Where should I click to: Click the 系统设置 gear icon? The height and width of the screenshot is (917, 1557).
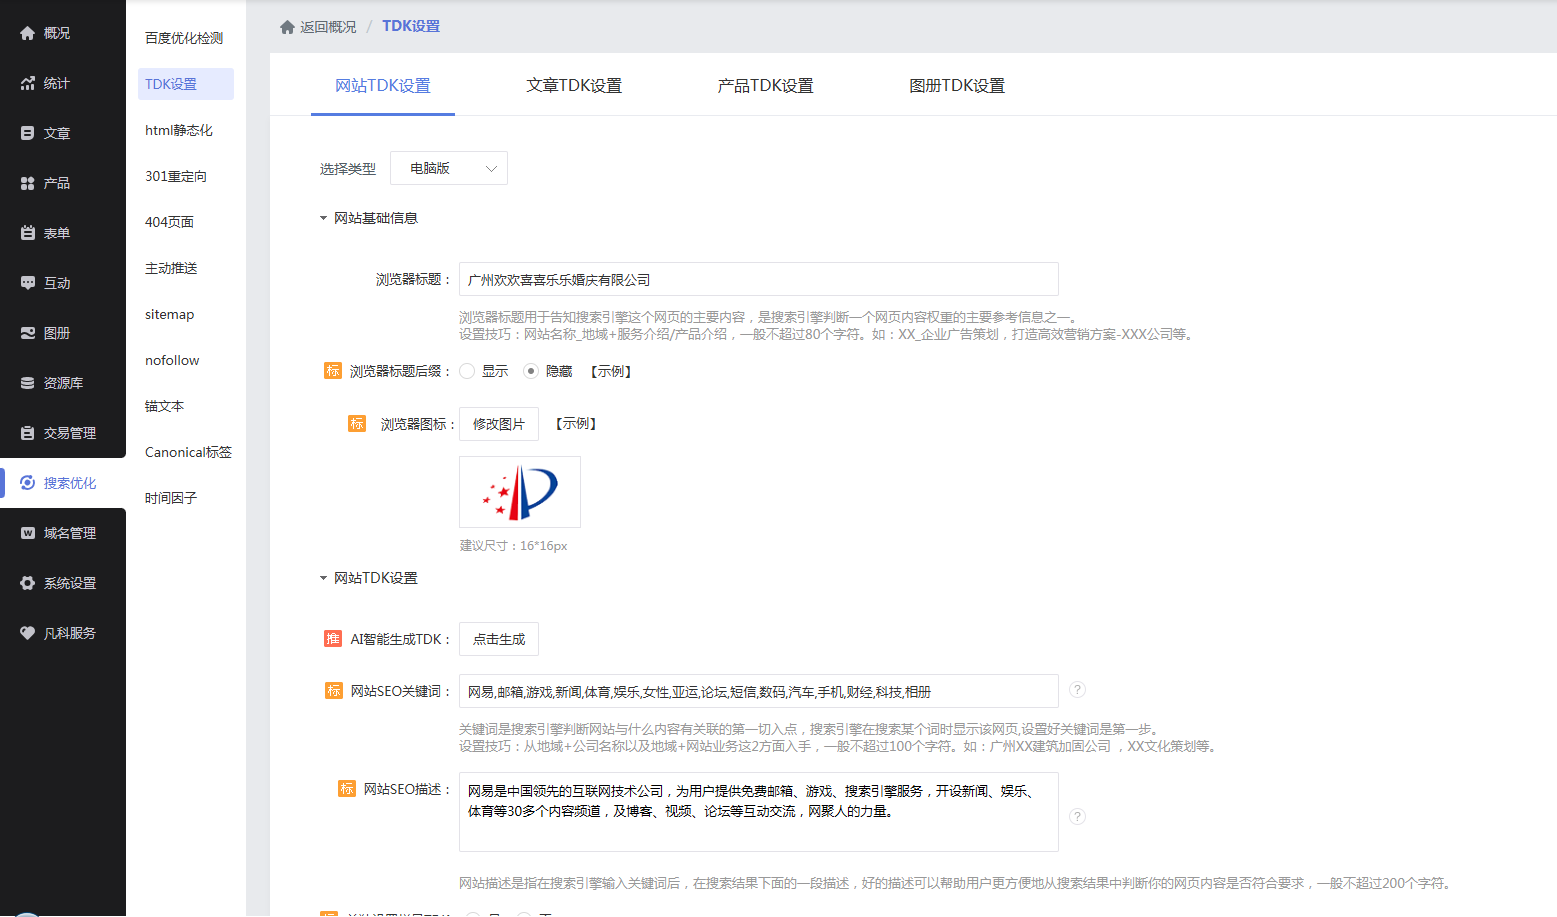pos(28,583)
